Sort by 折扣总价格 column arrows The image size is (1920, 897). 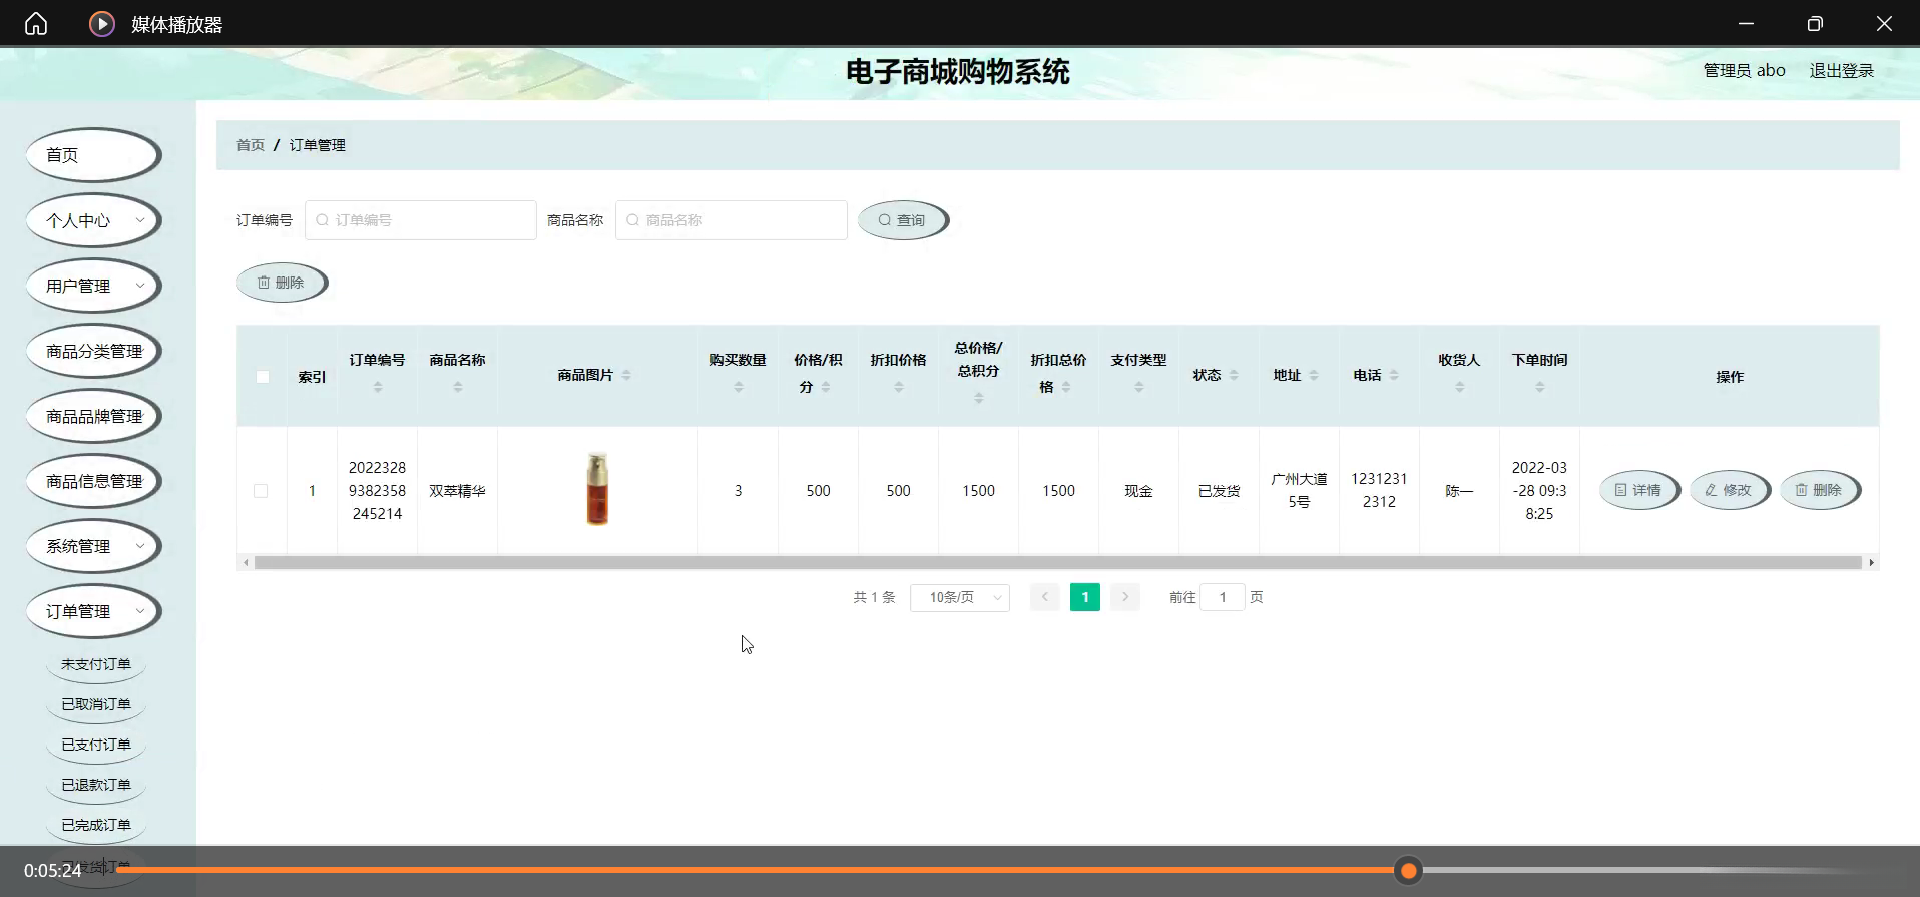[x=1066, y=387]
